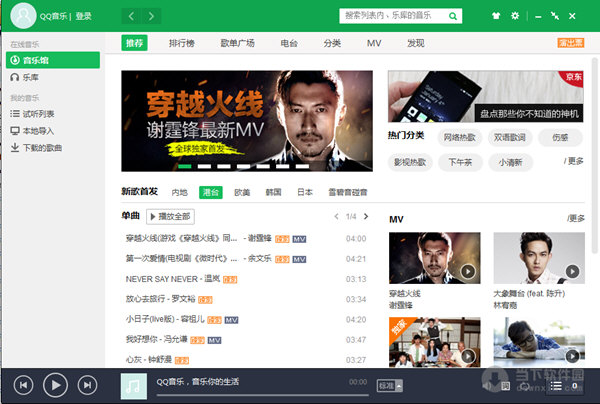Viewport: 600px width, 404px height.
Task: Filter new songs by 欧美
Action: [242, 192]
